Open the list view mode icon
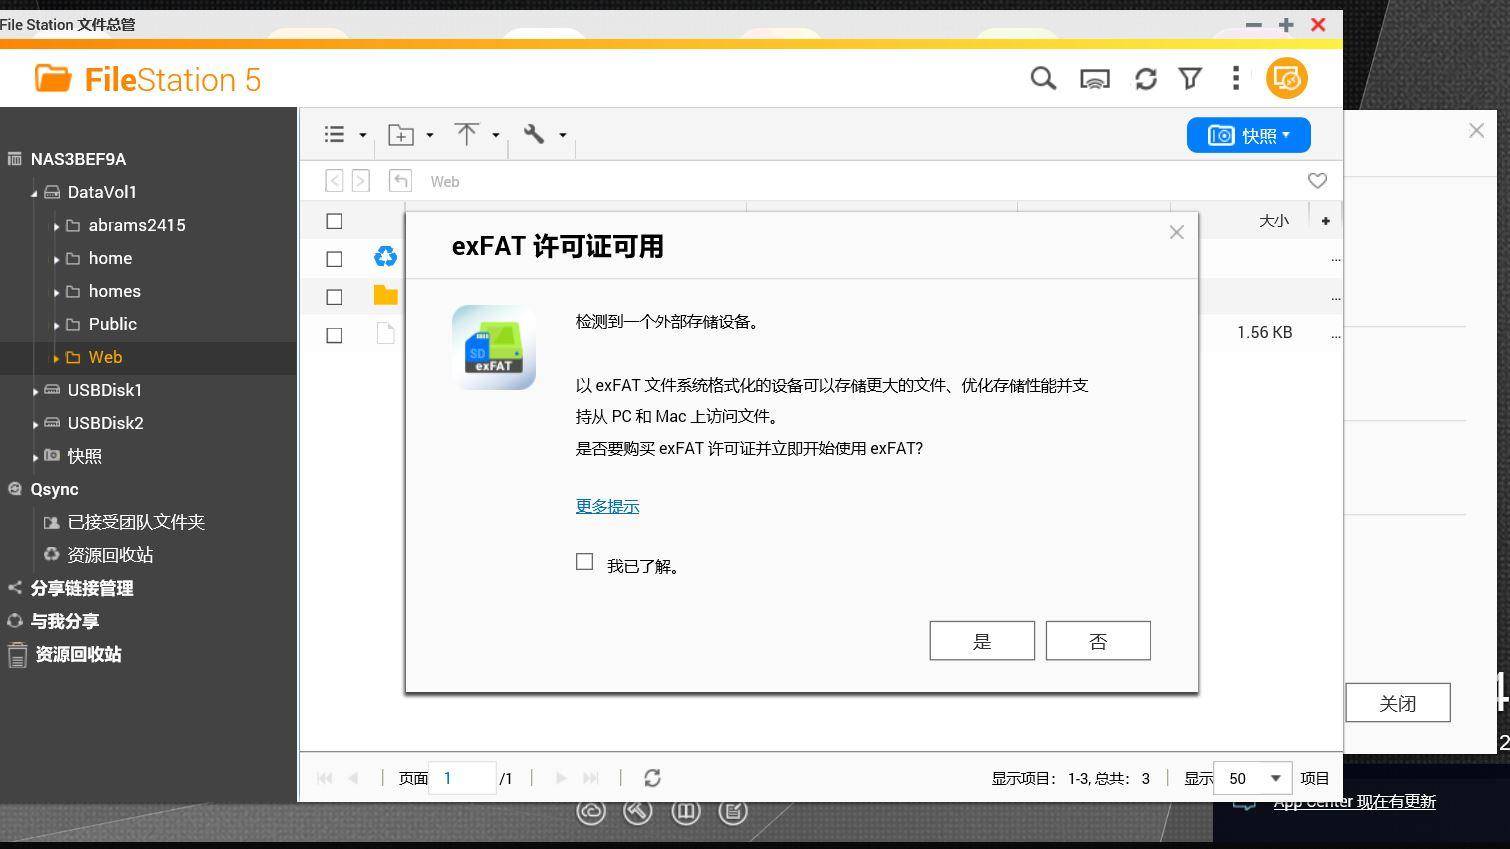 click(334, 133)
